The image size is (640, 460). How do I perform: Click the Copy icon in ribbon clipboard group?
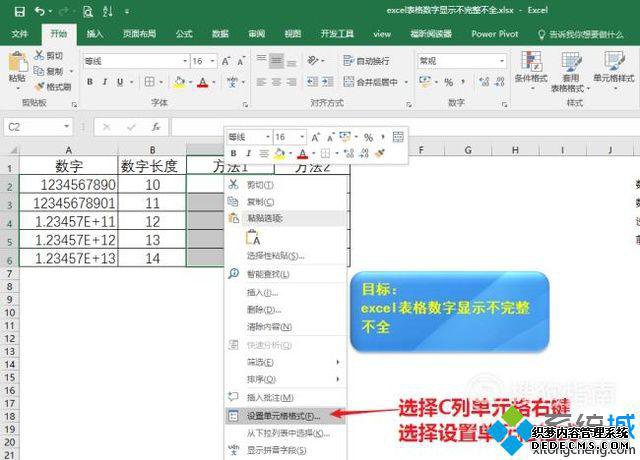[39, 71]
